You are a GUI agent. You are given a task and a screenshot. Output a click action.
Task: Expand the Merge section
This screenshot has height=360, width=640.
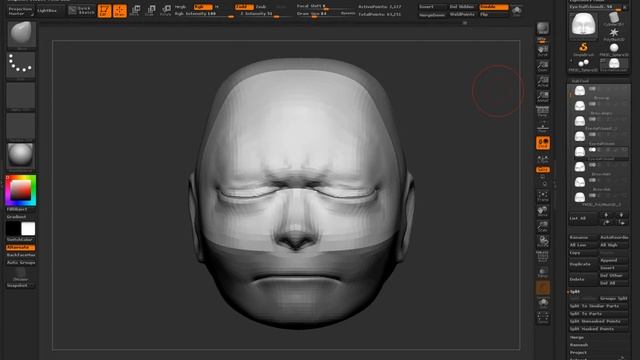[577, 338]
